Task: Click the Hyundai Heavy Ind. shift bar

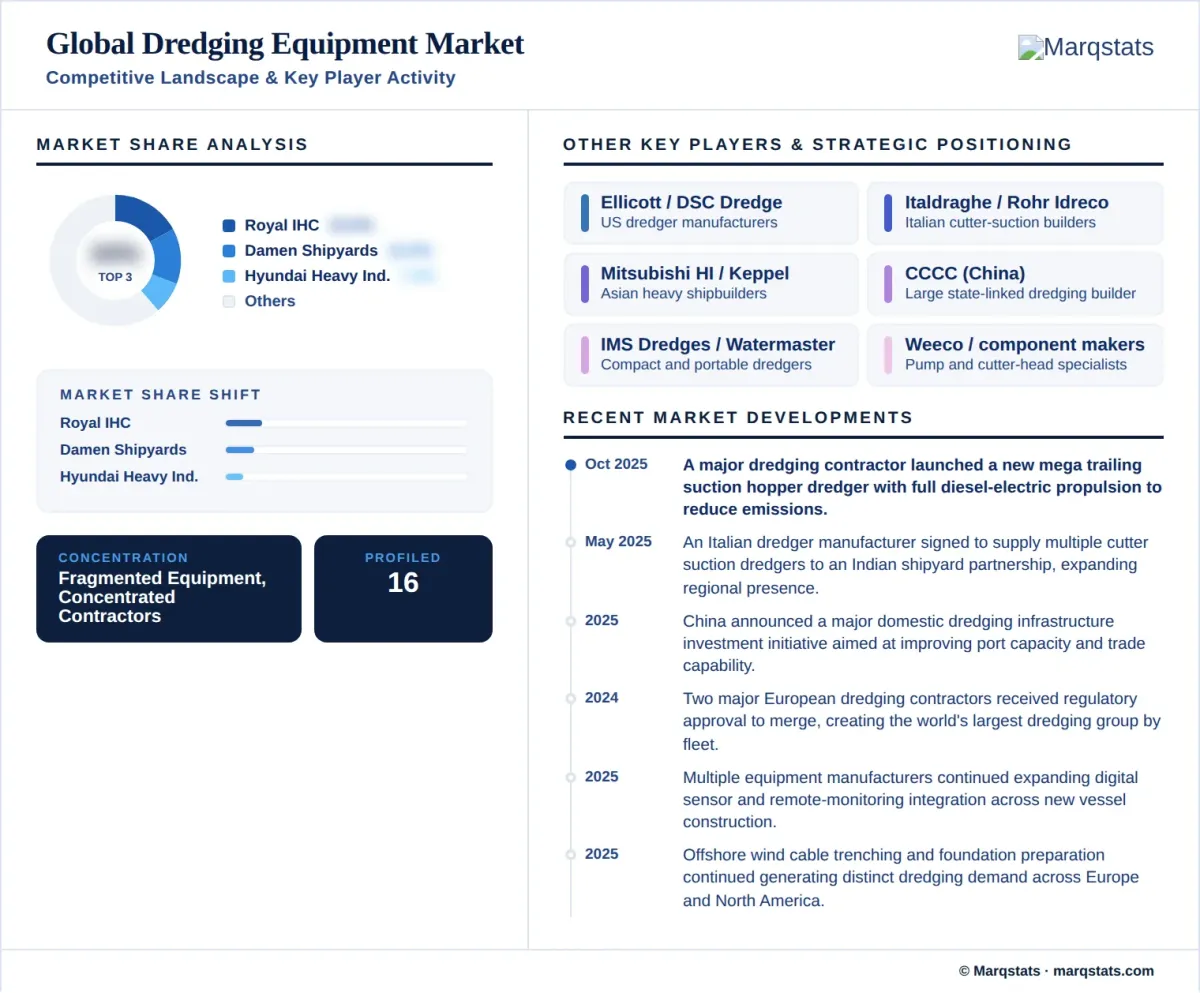Action: pos(346,477)
